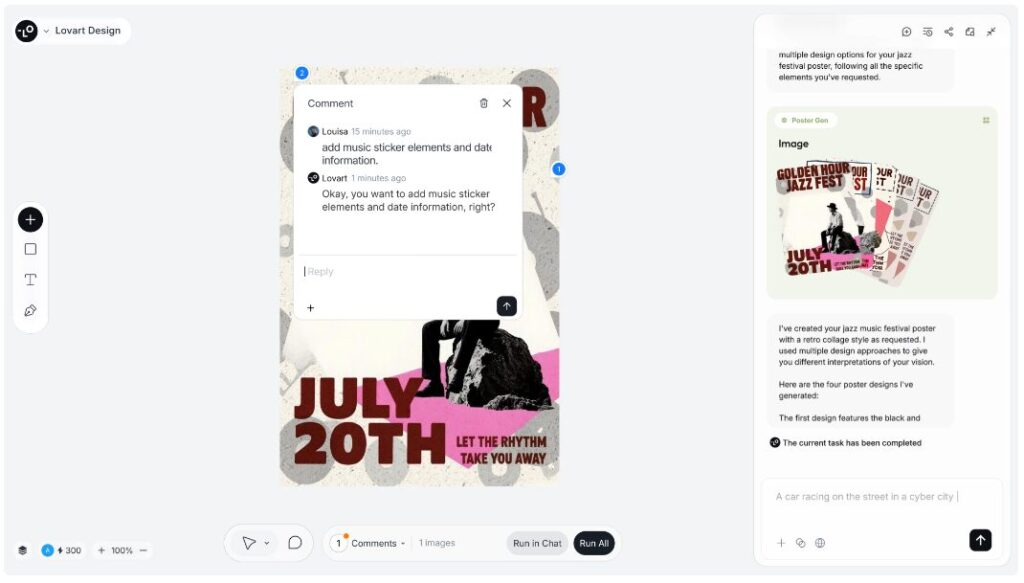Delete the comment with trash icon

click(484, 103)
